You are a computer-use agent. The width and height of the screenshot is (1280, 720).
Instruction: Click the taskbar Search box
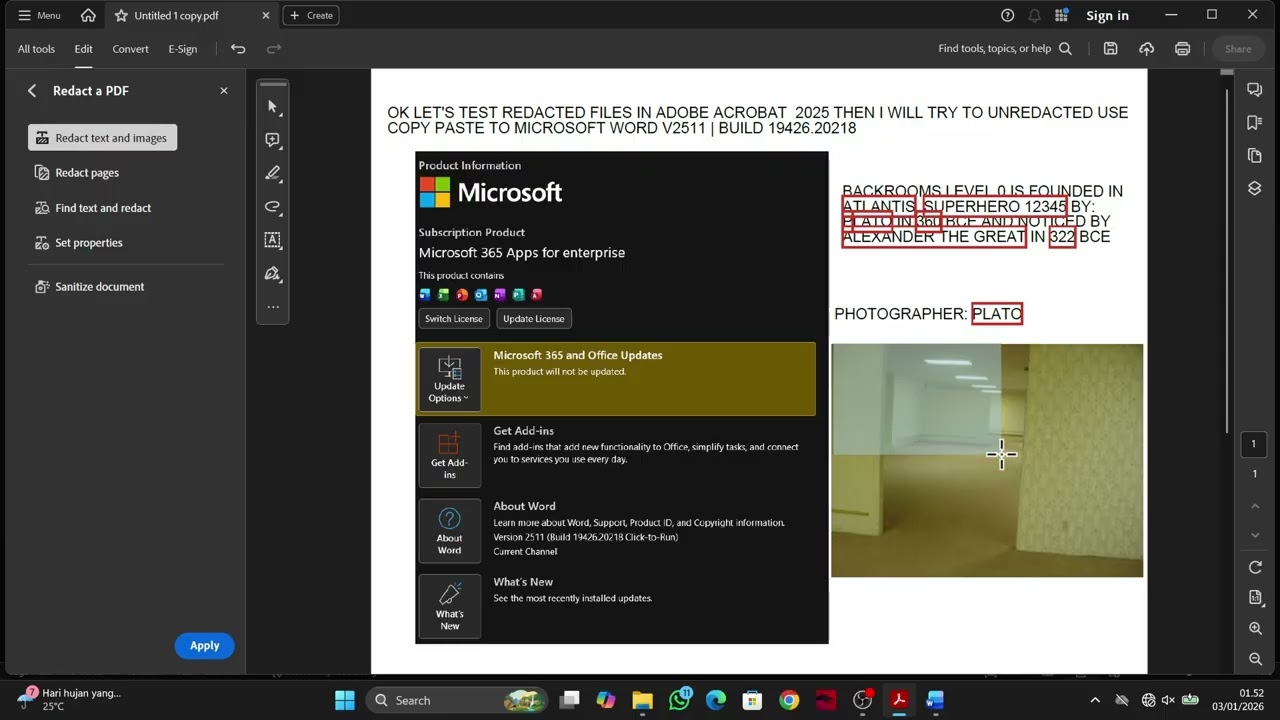click(457, 700)
